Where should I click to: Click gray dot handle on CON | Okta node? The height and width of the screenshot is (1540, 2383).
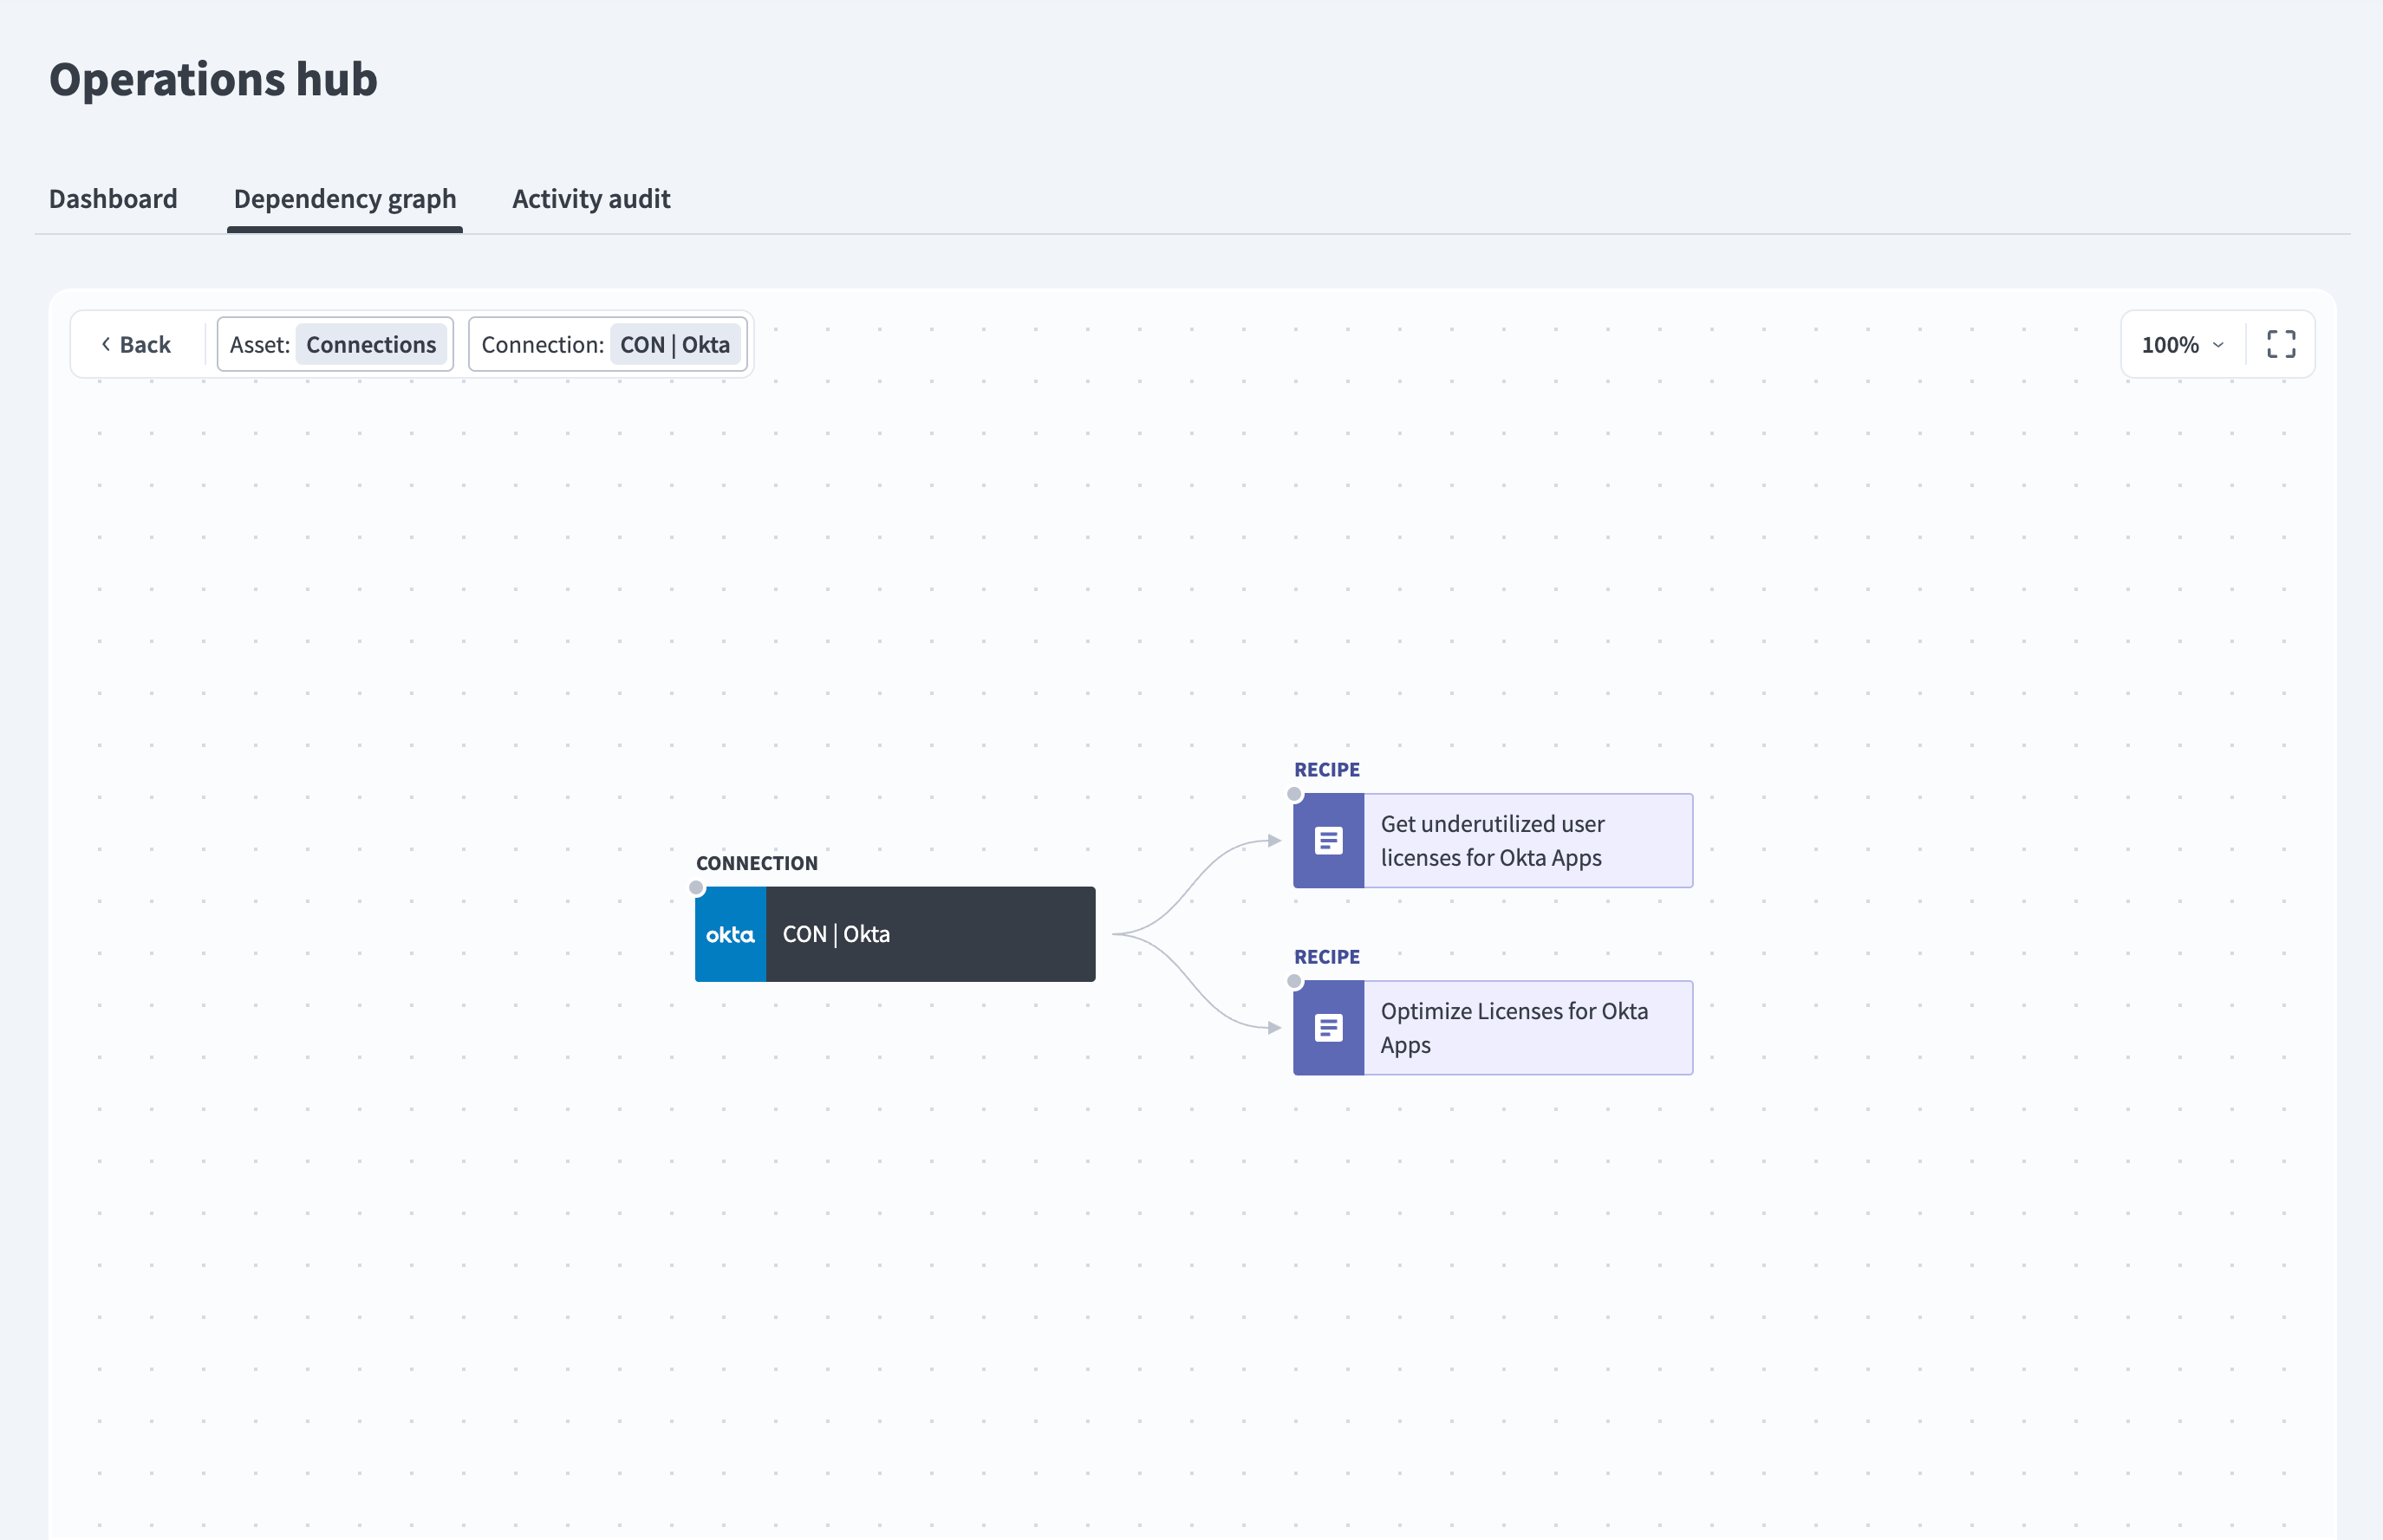[x=696, y=887]
